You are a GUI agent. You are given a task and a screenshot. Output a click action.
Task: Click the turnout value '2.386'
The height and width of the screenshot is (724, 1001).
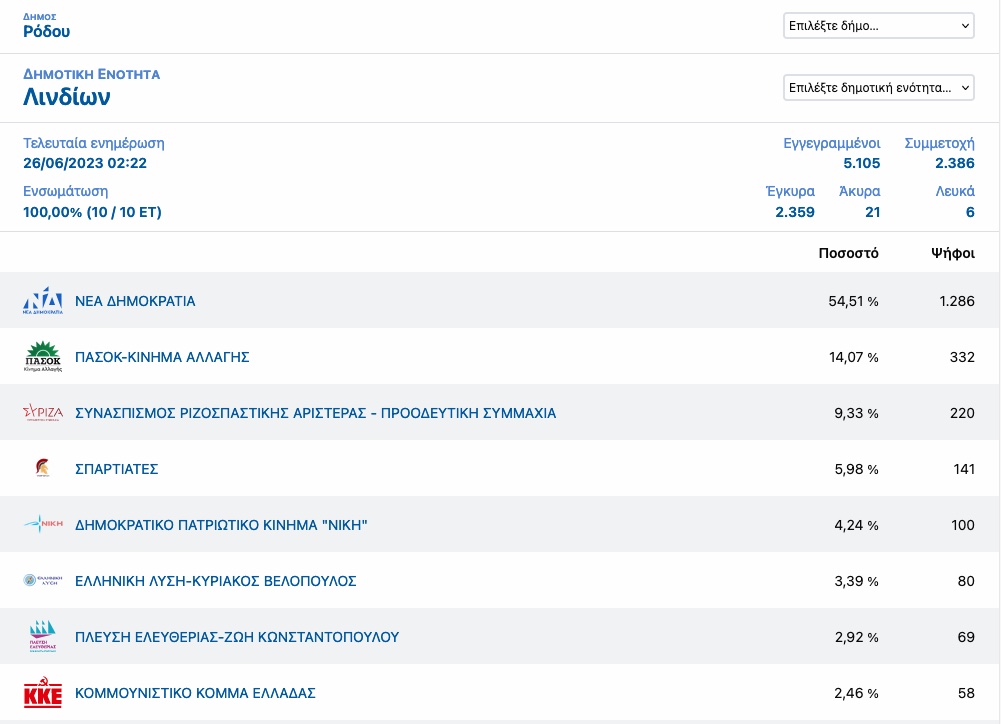click(955, 163)
